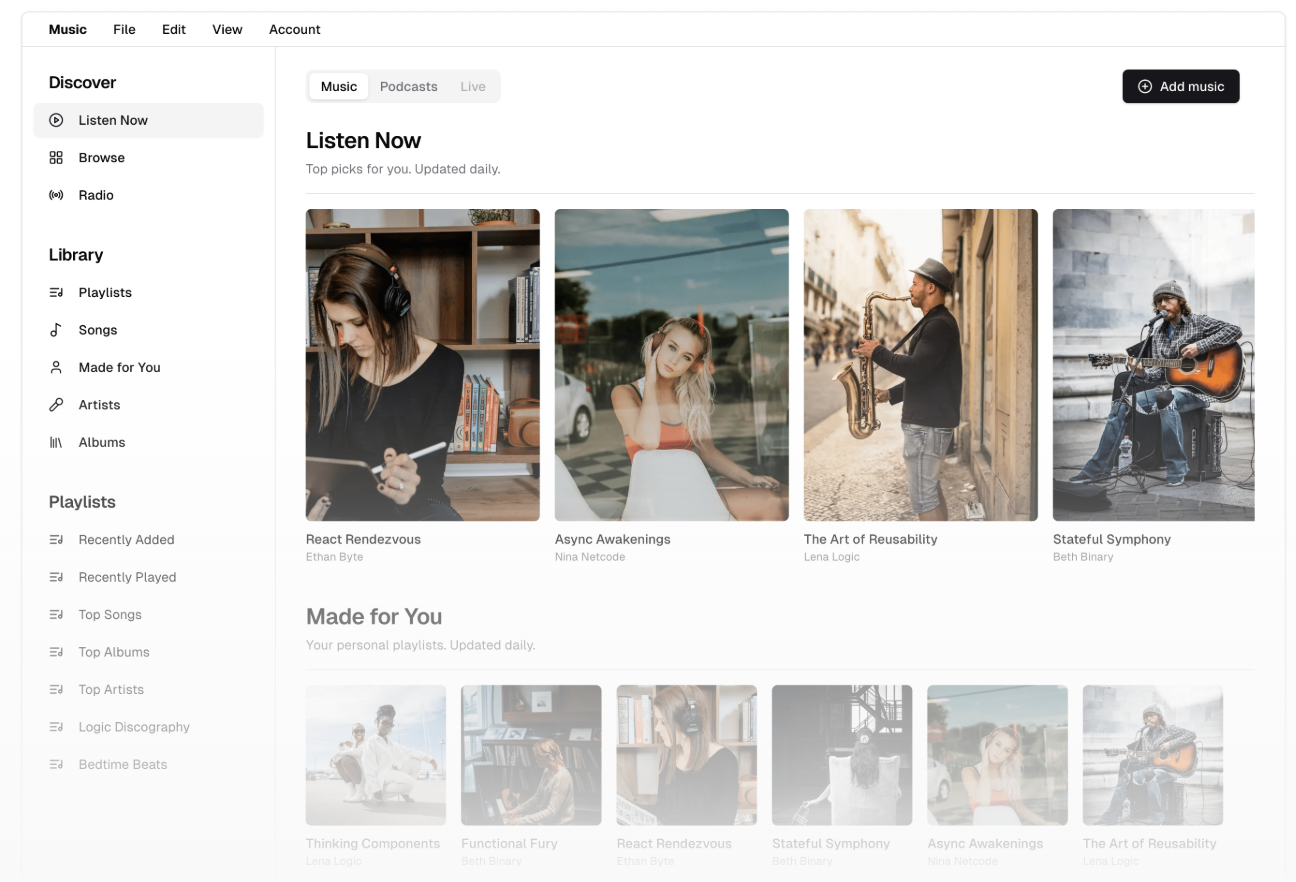Open the File menu
This screenshot has height=882, width=1296.
tap(124, 29)
